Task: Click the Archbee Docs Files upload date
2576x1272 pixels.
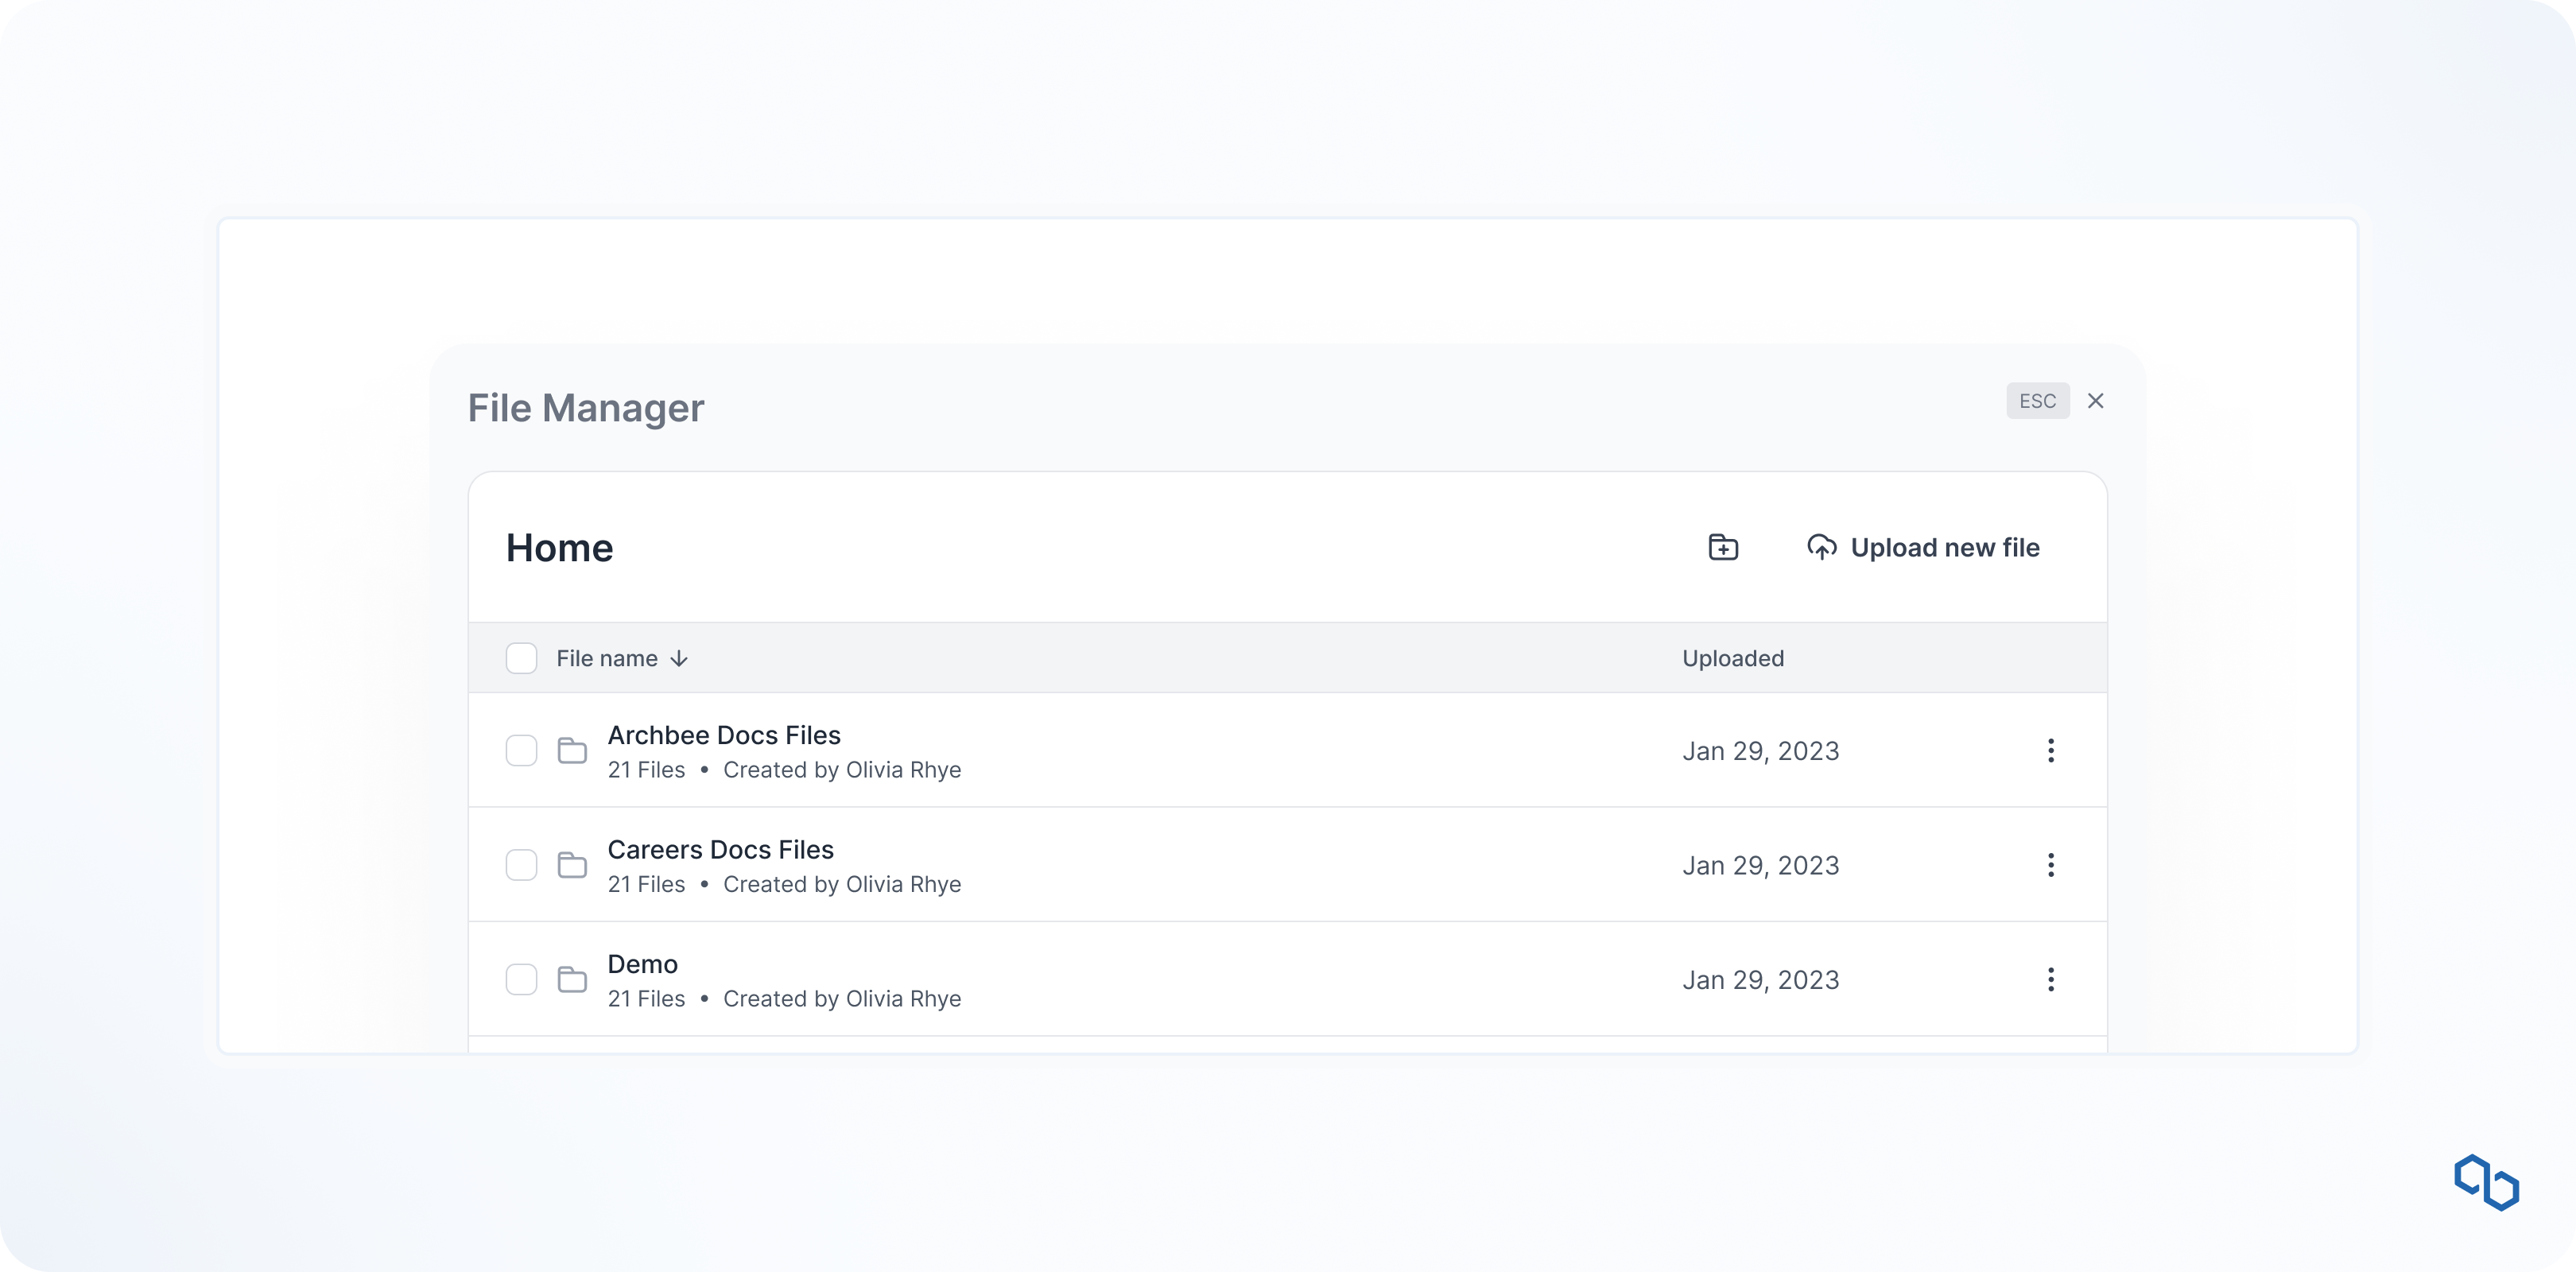Action: [1760, 751]
